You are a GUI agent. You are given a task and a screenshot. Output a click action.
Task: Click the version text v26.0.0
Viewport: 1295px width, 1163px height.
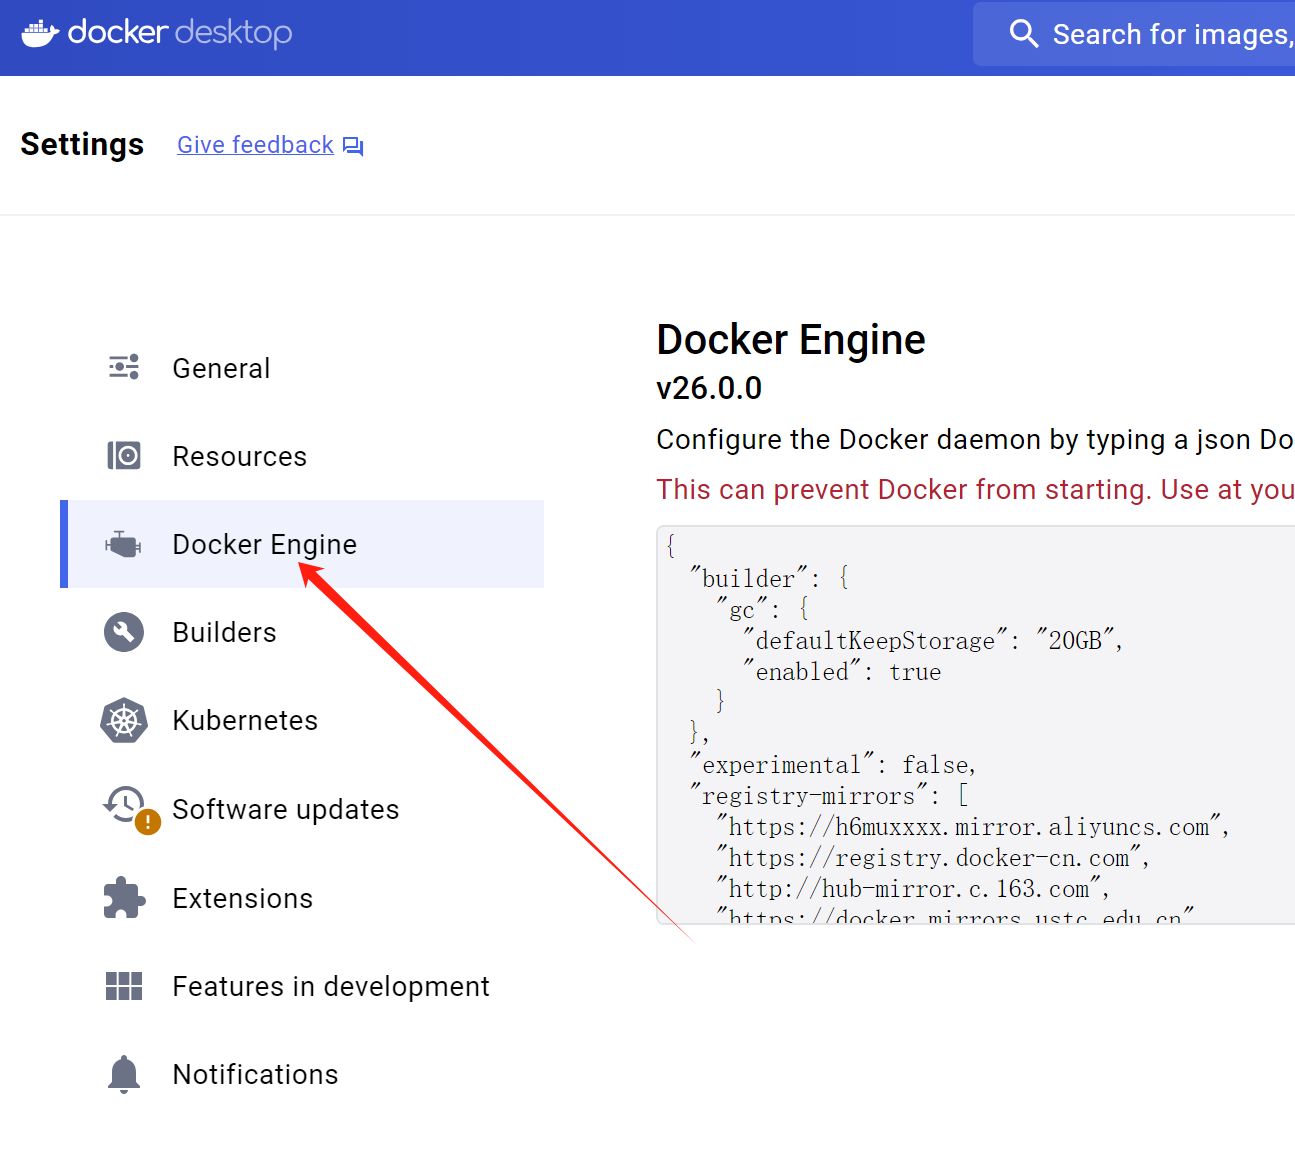709,388
